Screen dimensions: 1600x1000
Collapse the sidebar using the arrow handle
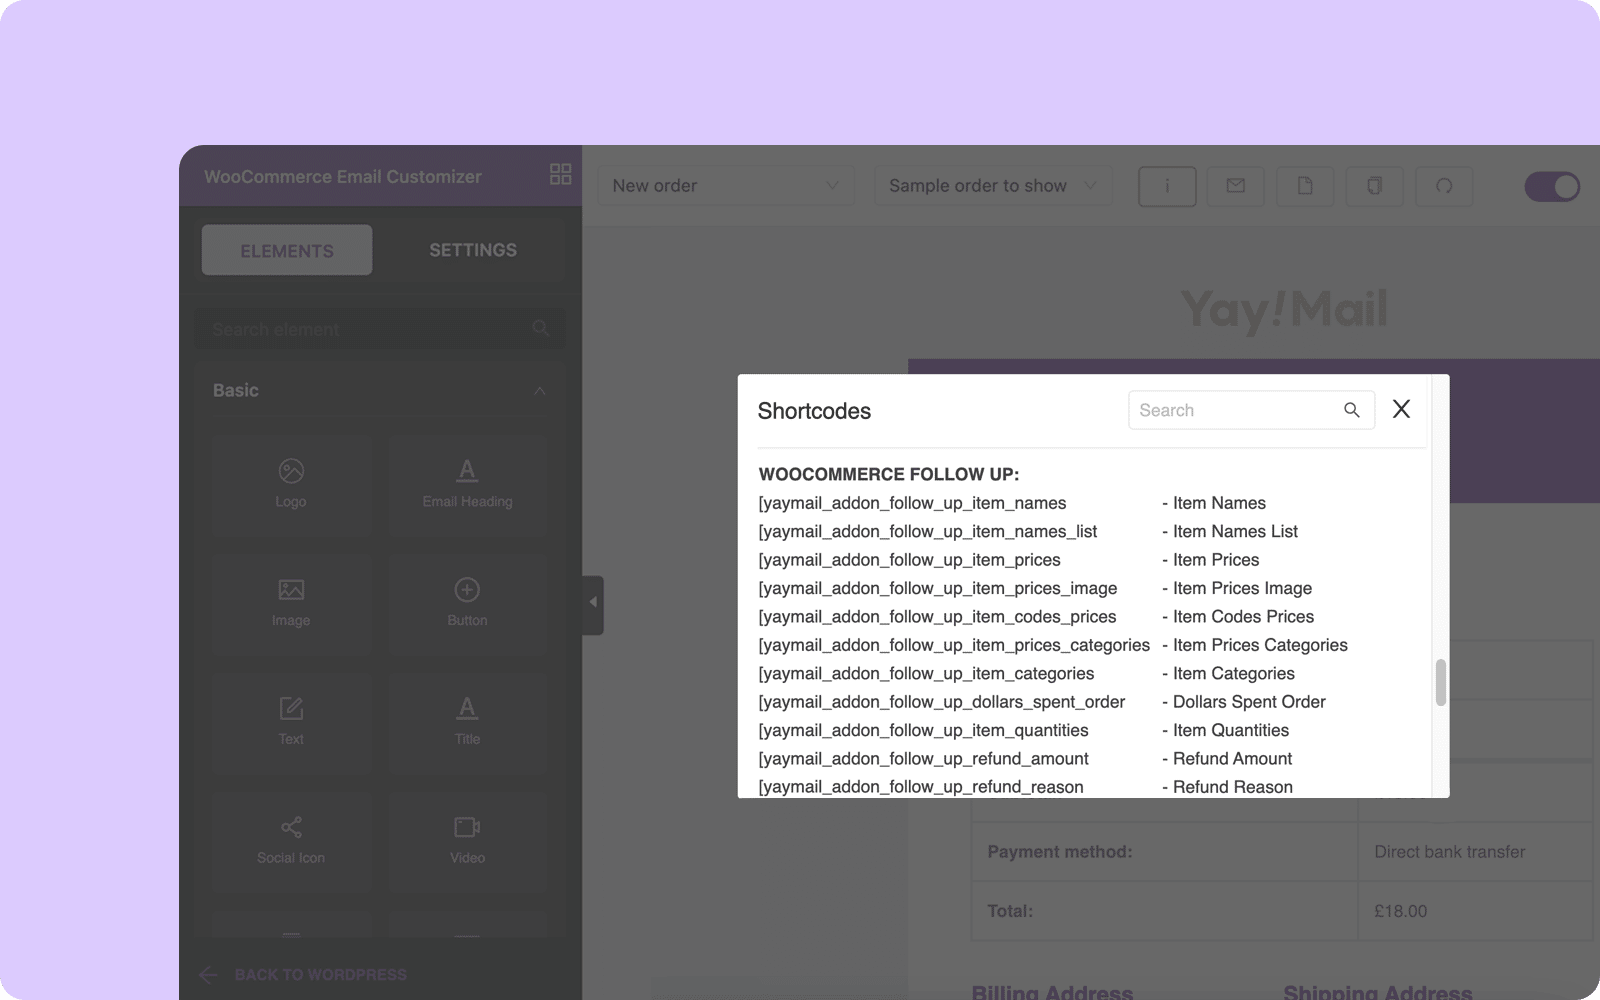point(593,603)
